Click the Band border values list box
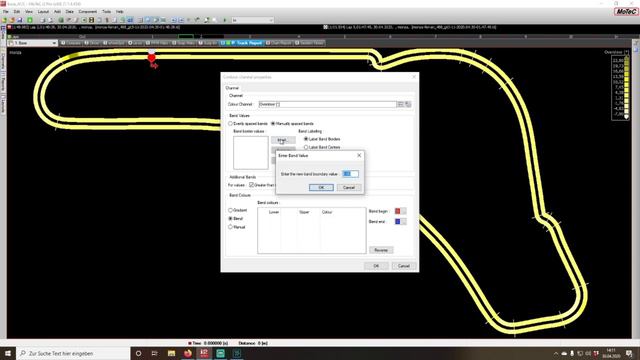Screen dimensions: 640x360 (x=251, y=153)
